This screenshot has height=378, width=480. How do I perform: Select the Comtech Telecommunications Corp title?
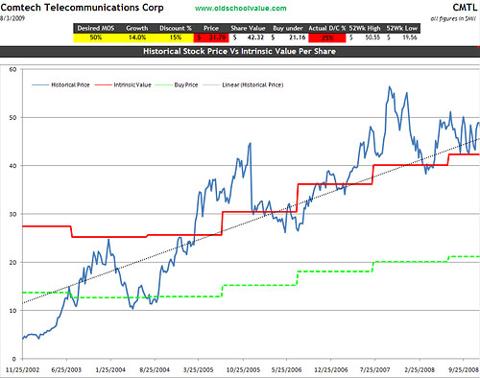point(82,7)
